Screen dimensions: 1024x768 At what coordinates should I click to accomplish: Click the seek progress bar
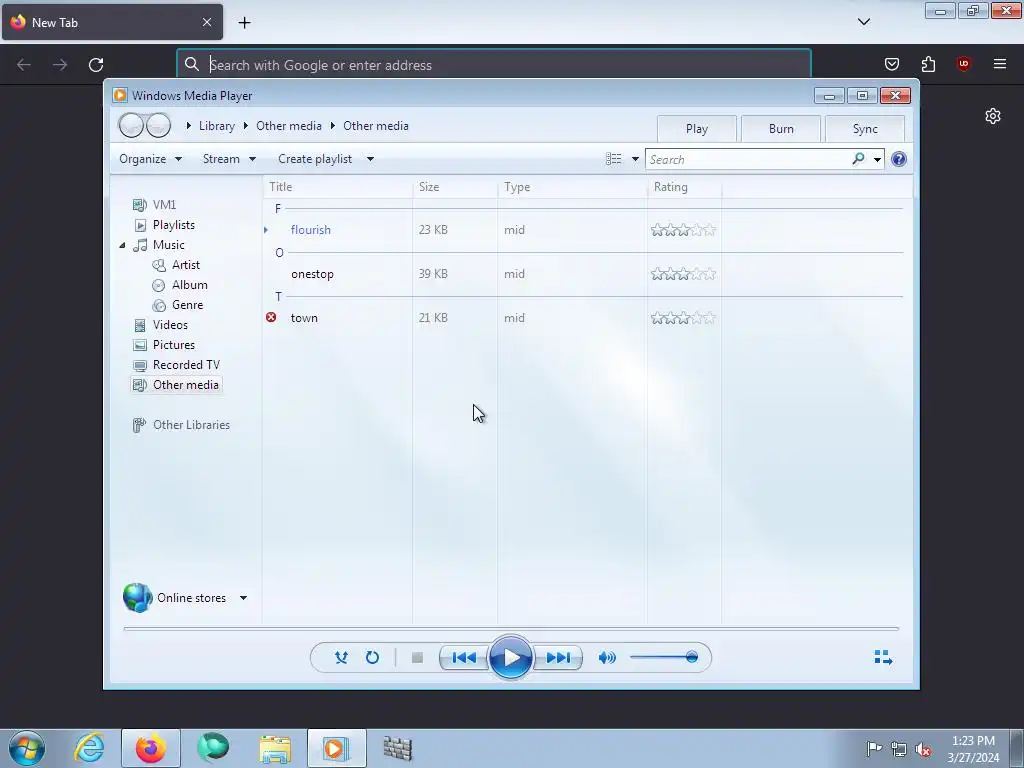(511, 628)
